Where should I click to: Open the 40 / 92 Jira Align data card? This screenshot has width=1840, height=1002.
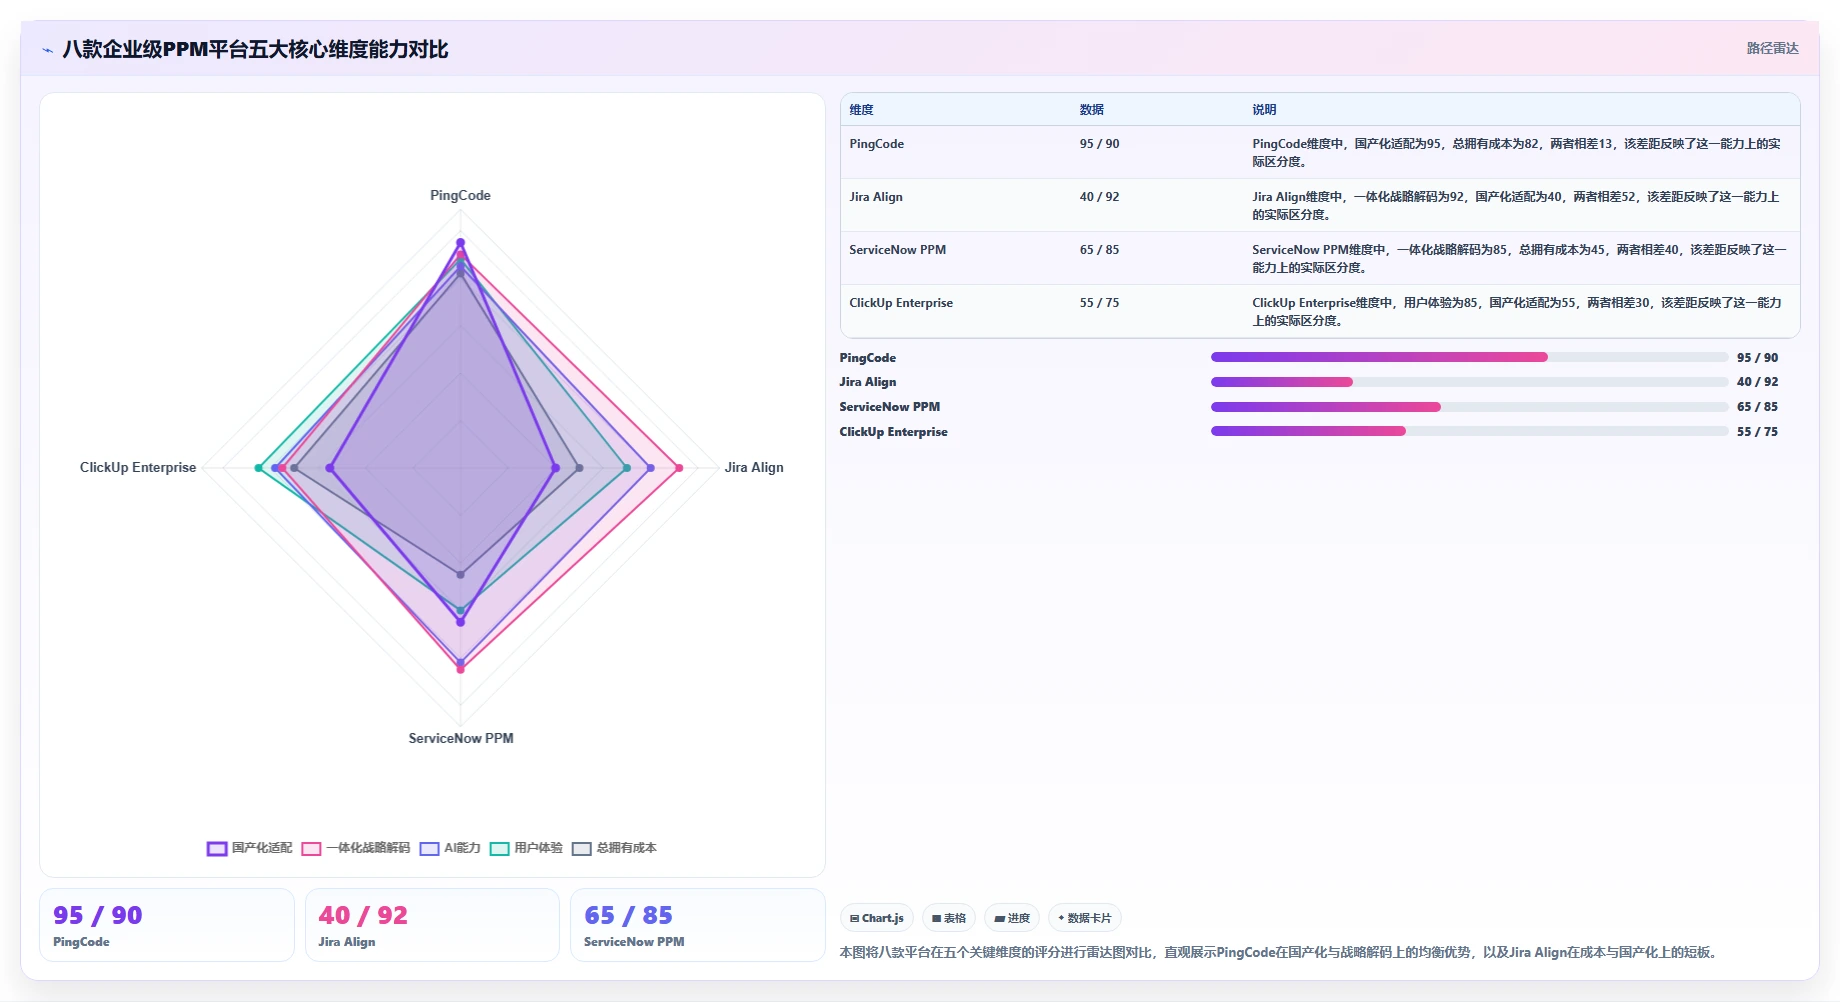pos(432,925)
